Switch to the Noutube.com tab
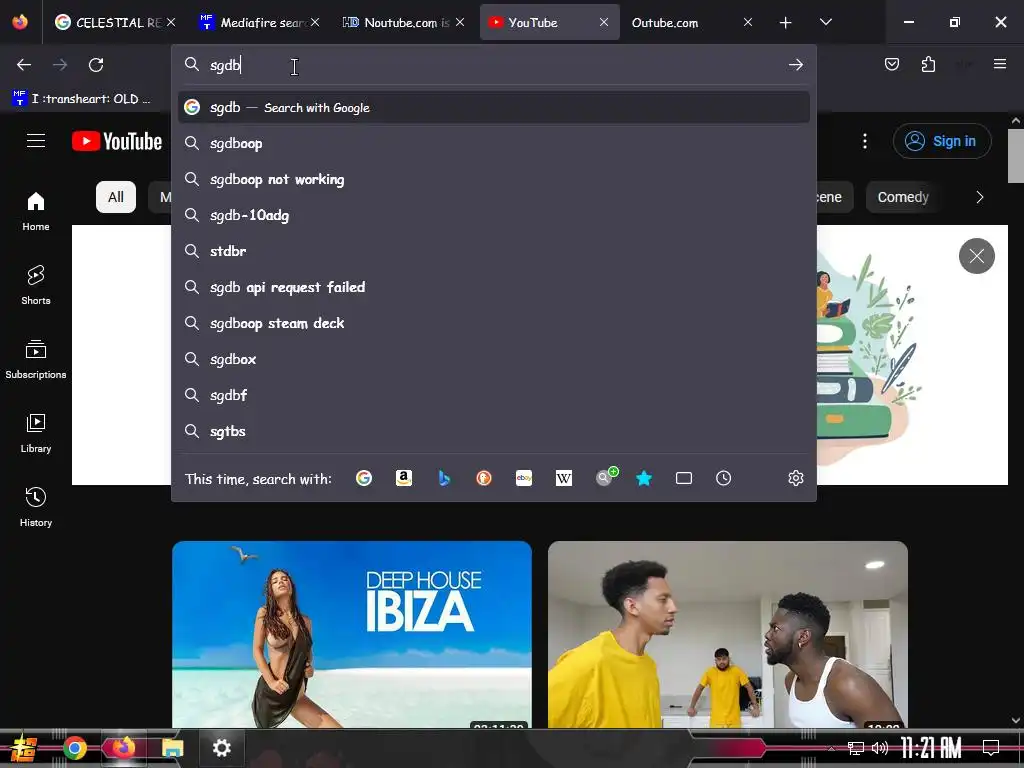This screenshot has width=1024, height=768. coord(404,22)
